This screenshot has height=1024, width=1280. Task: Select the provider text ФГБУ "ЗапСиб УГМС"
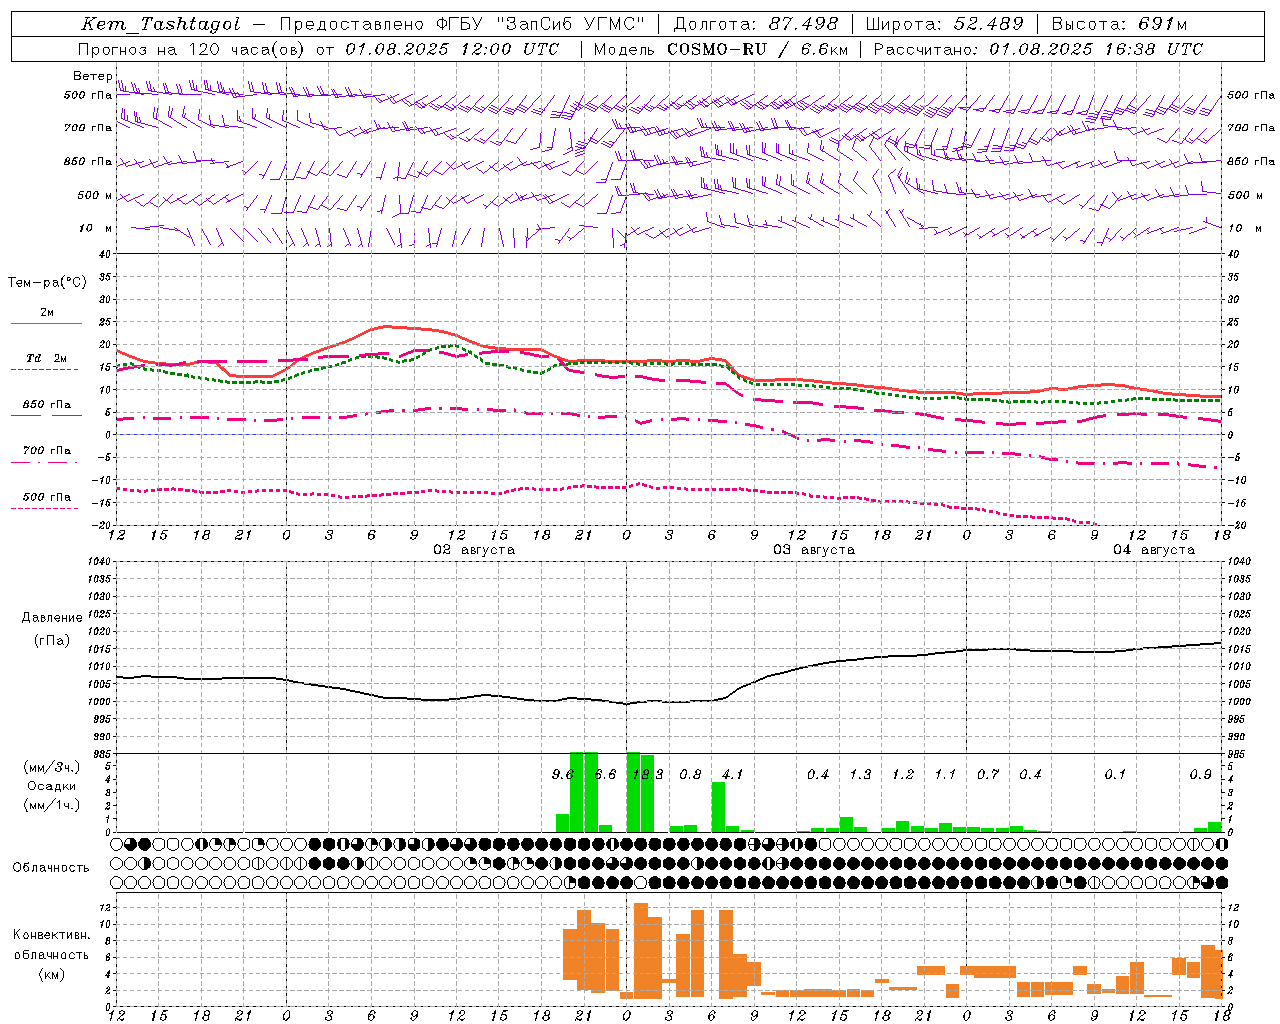click(541, 24)
